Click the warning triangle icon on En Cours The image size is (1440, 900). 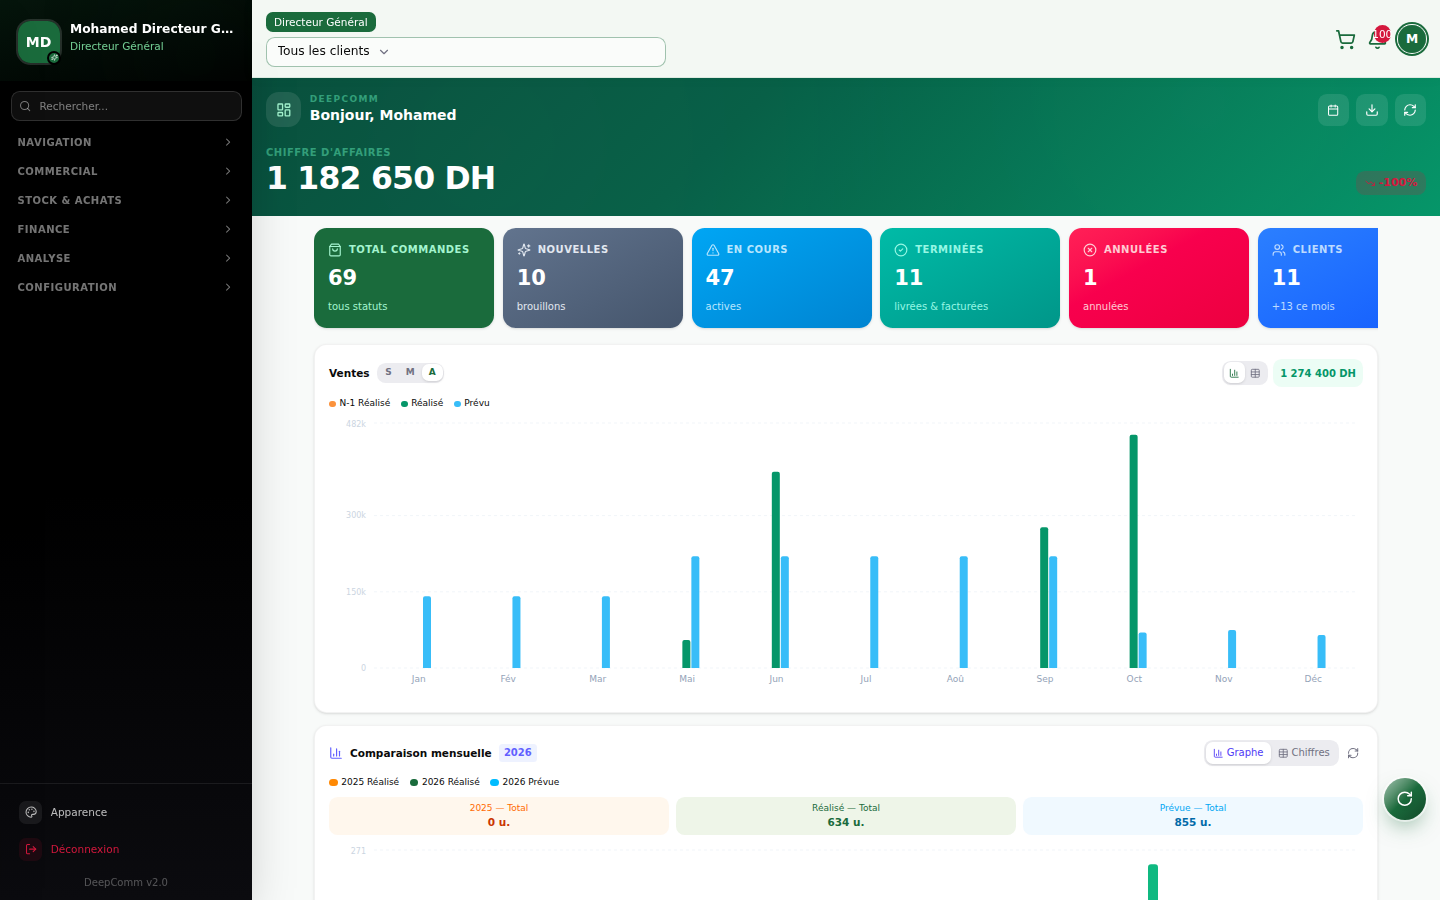click(x=713, y=250)
